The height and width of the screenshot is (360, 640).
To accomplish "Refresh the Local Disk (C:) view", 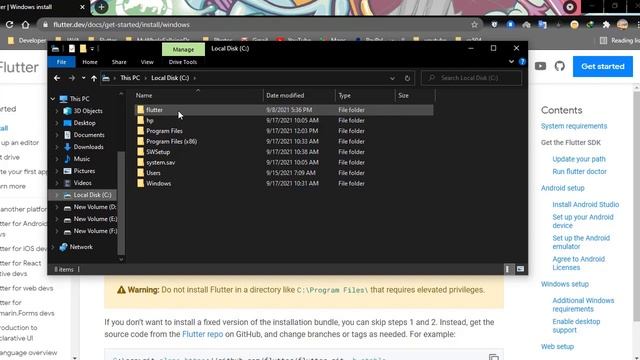I will [x=407, y=78].
